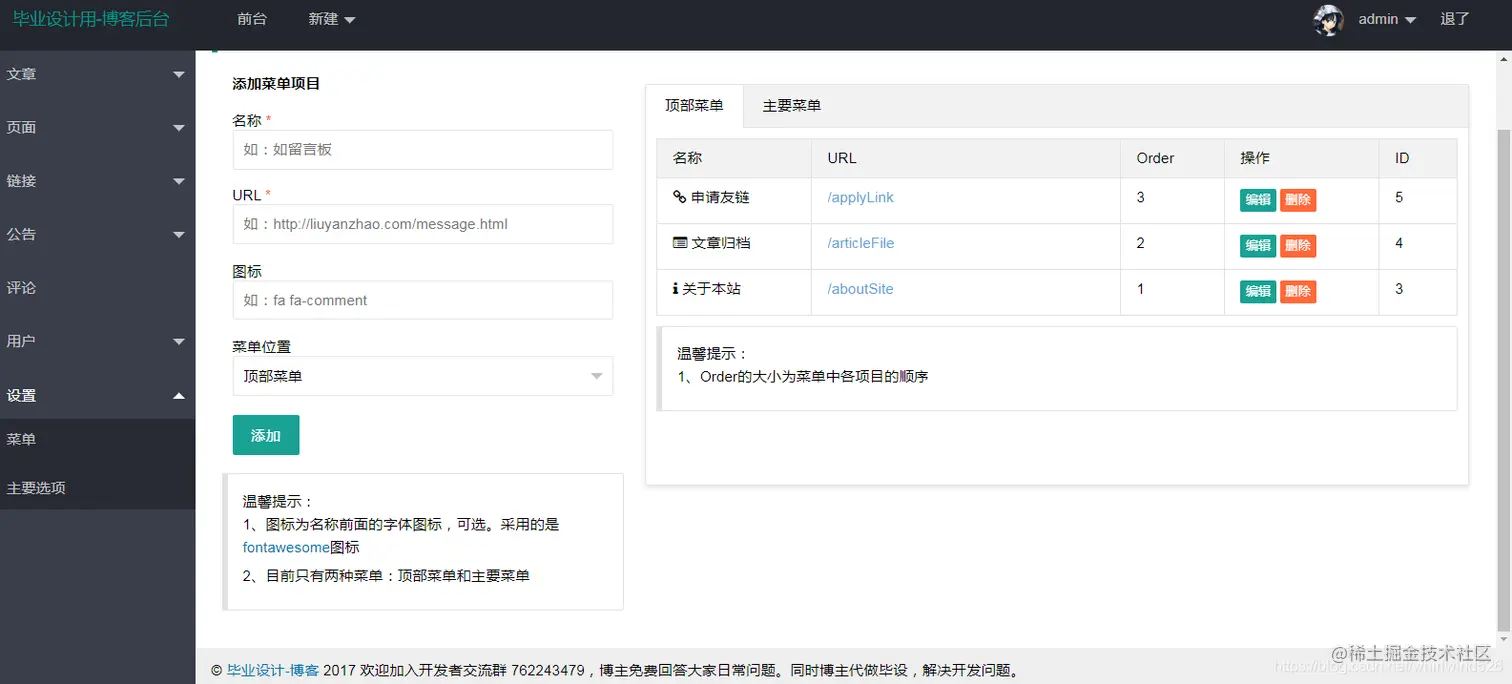Image resolution: width=1512 pixels, height=684 pixels.
Task: Click the link icon beside 申请友链
Action: point(680,197)
